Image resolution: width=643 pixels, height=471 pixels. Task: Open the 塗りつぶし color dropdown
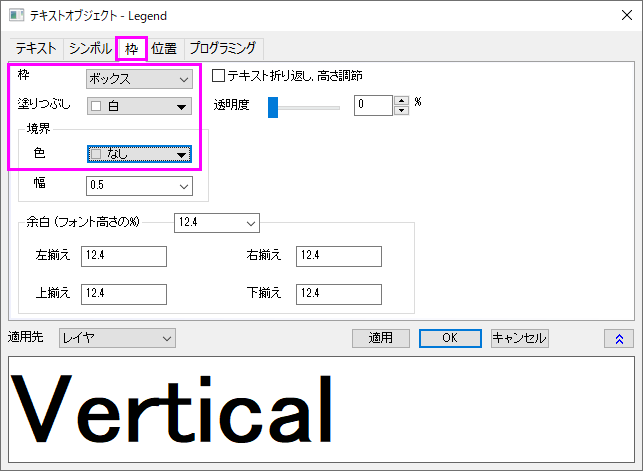click(139, 106)
